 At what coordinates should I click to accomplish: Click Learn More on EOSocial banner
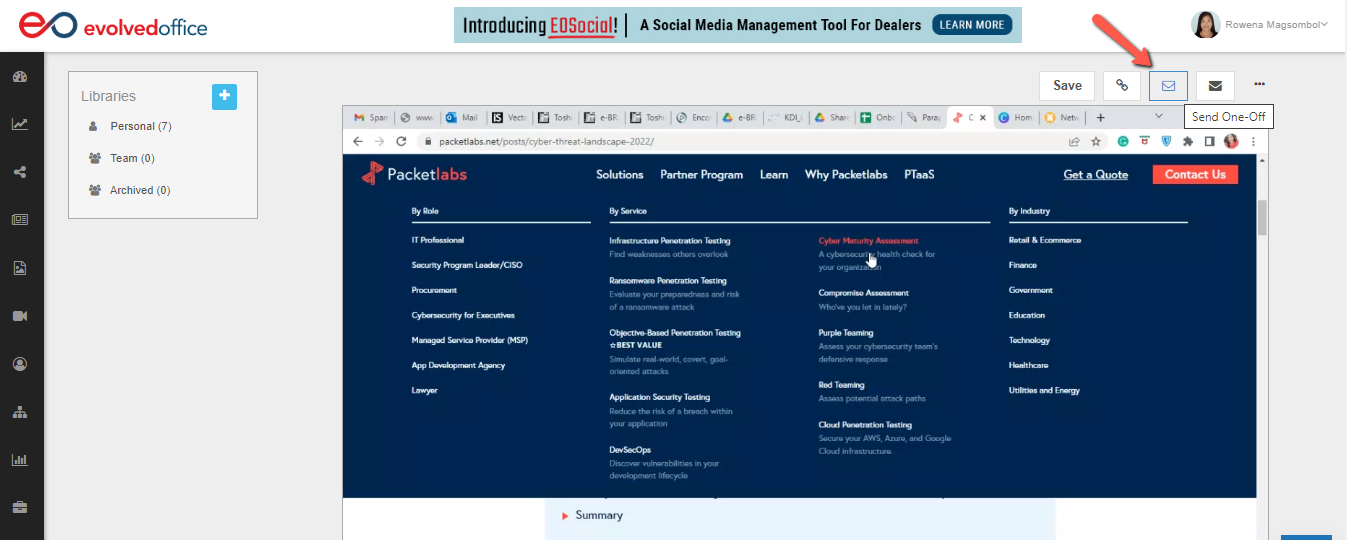972,25
